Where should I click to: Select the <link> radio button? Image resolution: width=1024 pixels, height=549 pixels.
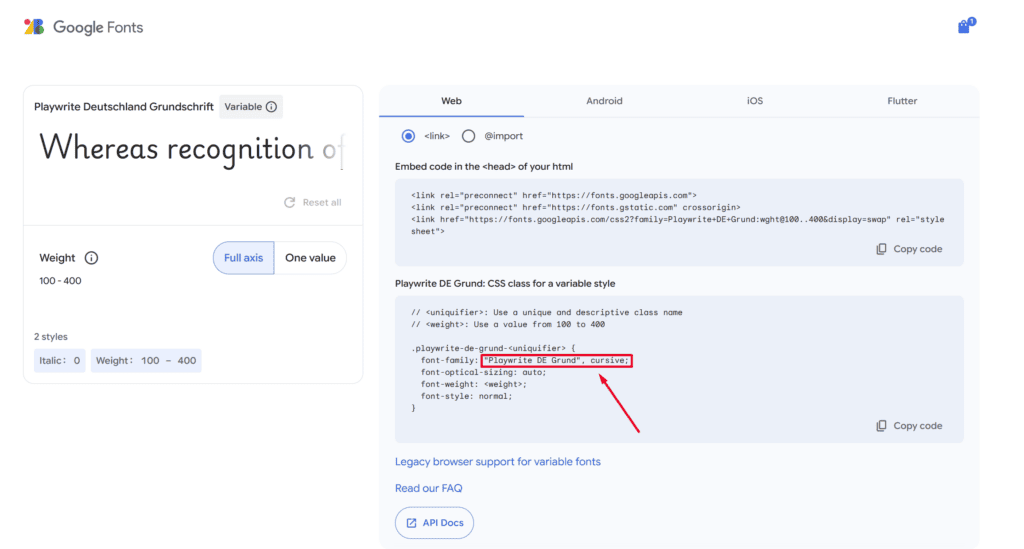[408, 136]
